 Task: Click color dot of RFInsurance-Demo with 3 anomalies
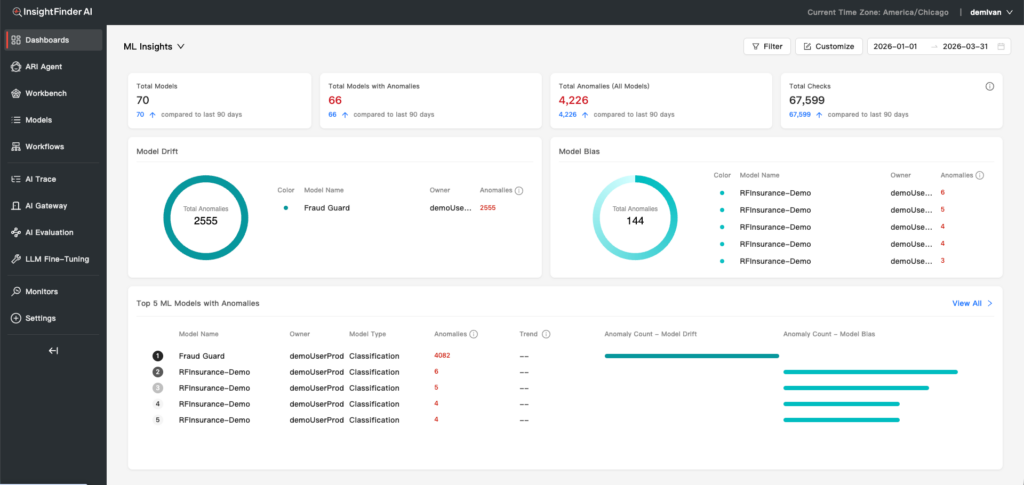[x=722, y=261]
